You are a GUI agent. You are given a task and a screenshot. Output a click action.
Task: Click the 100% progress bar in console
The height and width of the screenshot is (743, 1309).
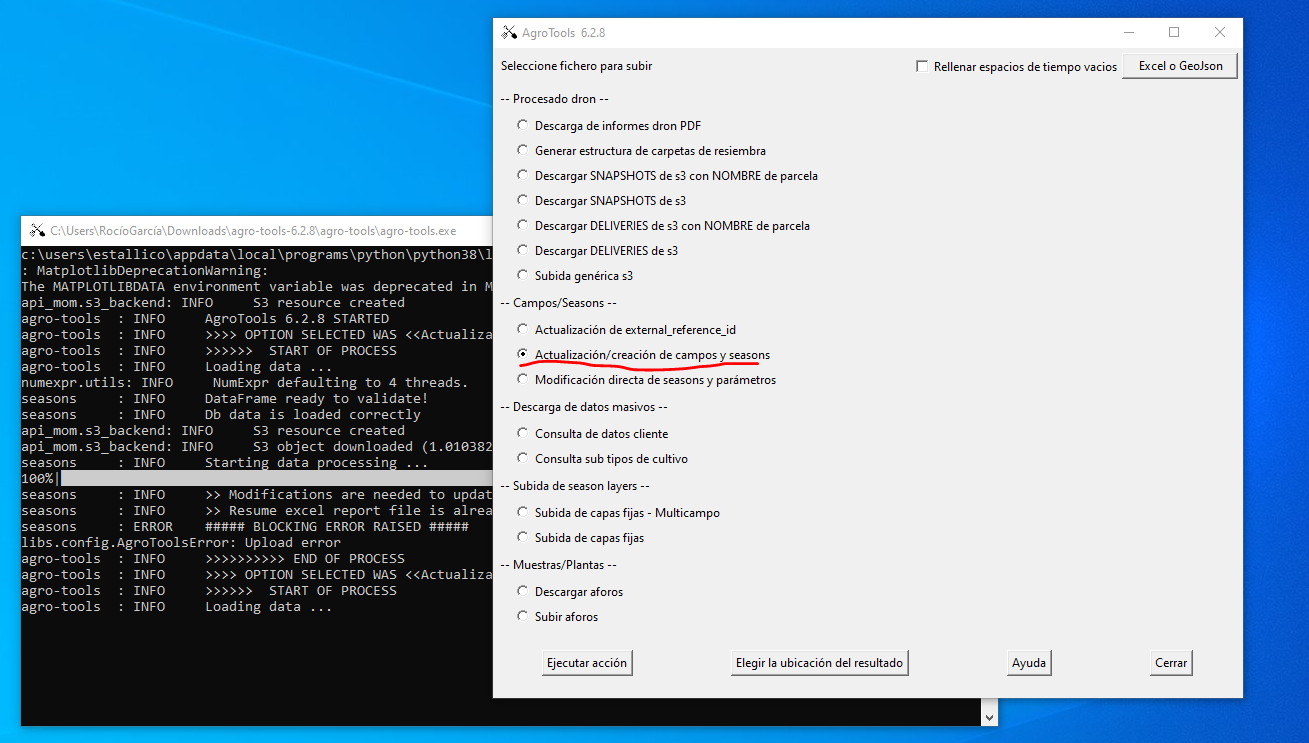[x=257, y=479]
